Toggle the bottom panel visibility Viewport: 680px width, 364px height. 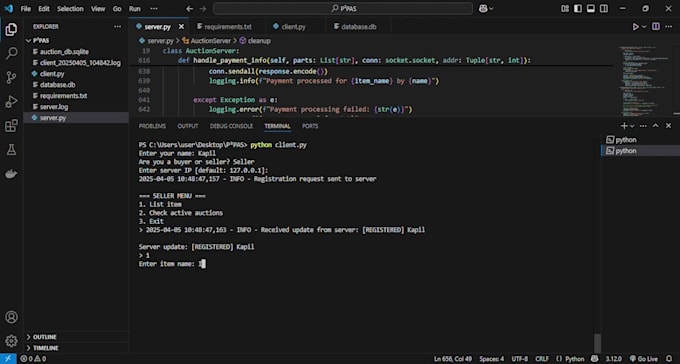click(x=591, y=9)
